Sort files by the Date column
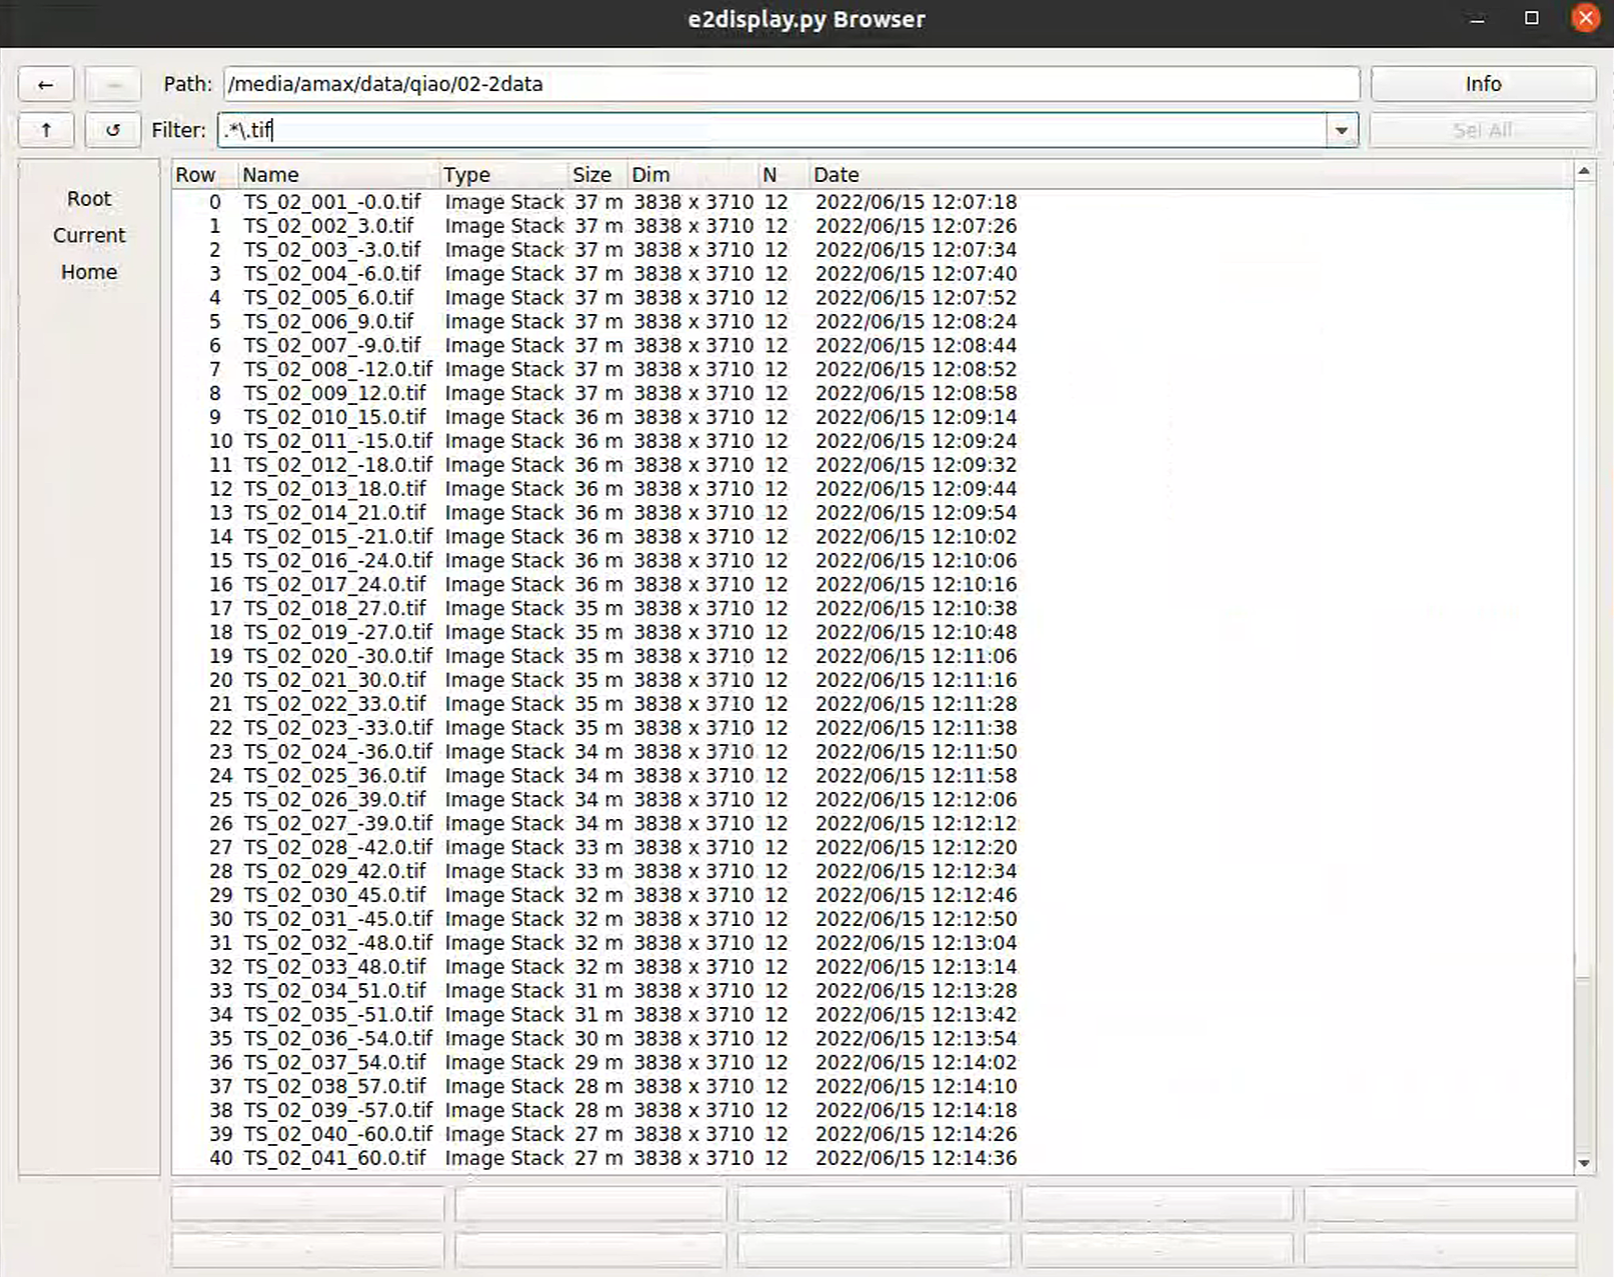The width and height of the screenshot is (1614, 1277). coord(836,174)
